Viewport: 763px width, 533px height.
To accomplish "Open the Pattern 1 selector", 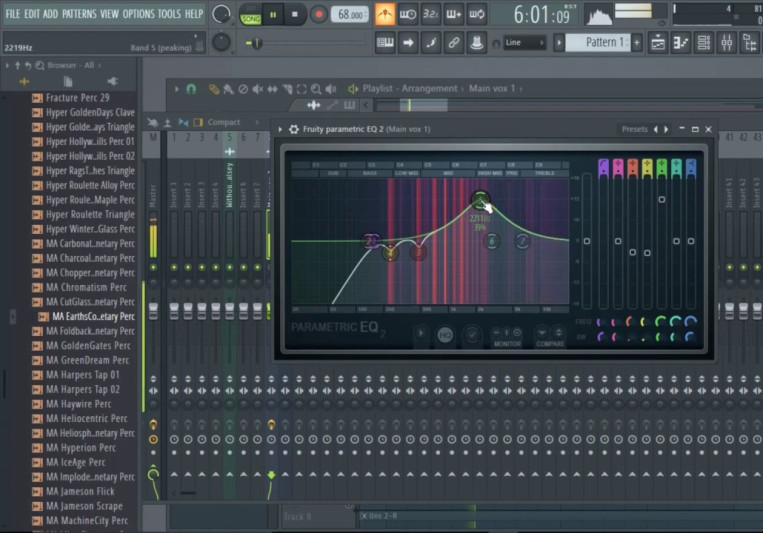I will click(x=598, y=43).
